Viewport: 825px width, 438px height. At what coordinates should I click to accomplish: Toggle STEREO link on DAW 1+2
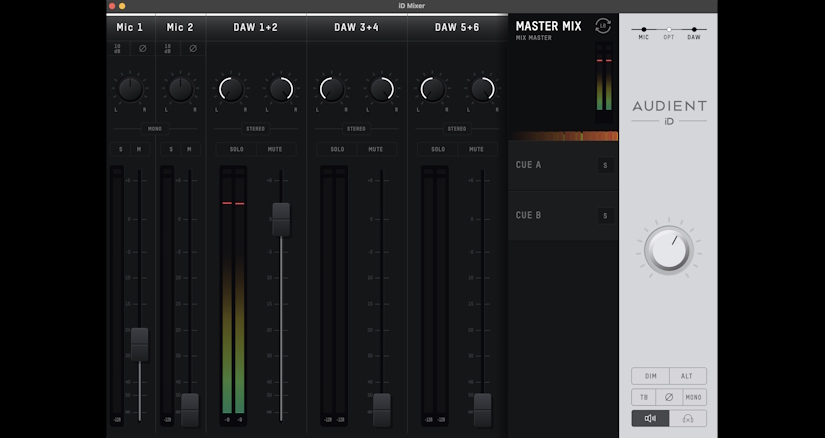pos(256,129)
